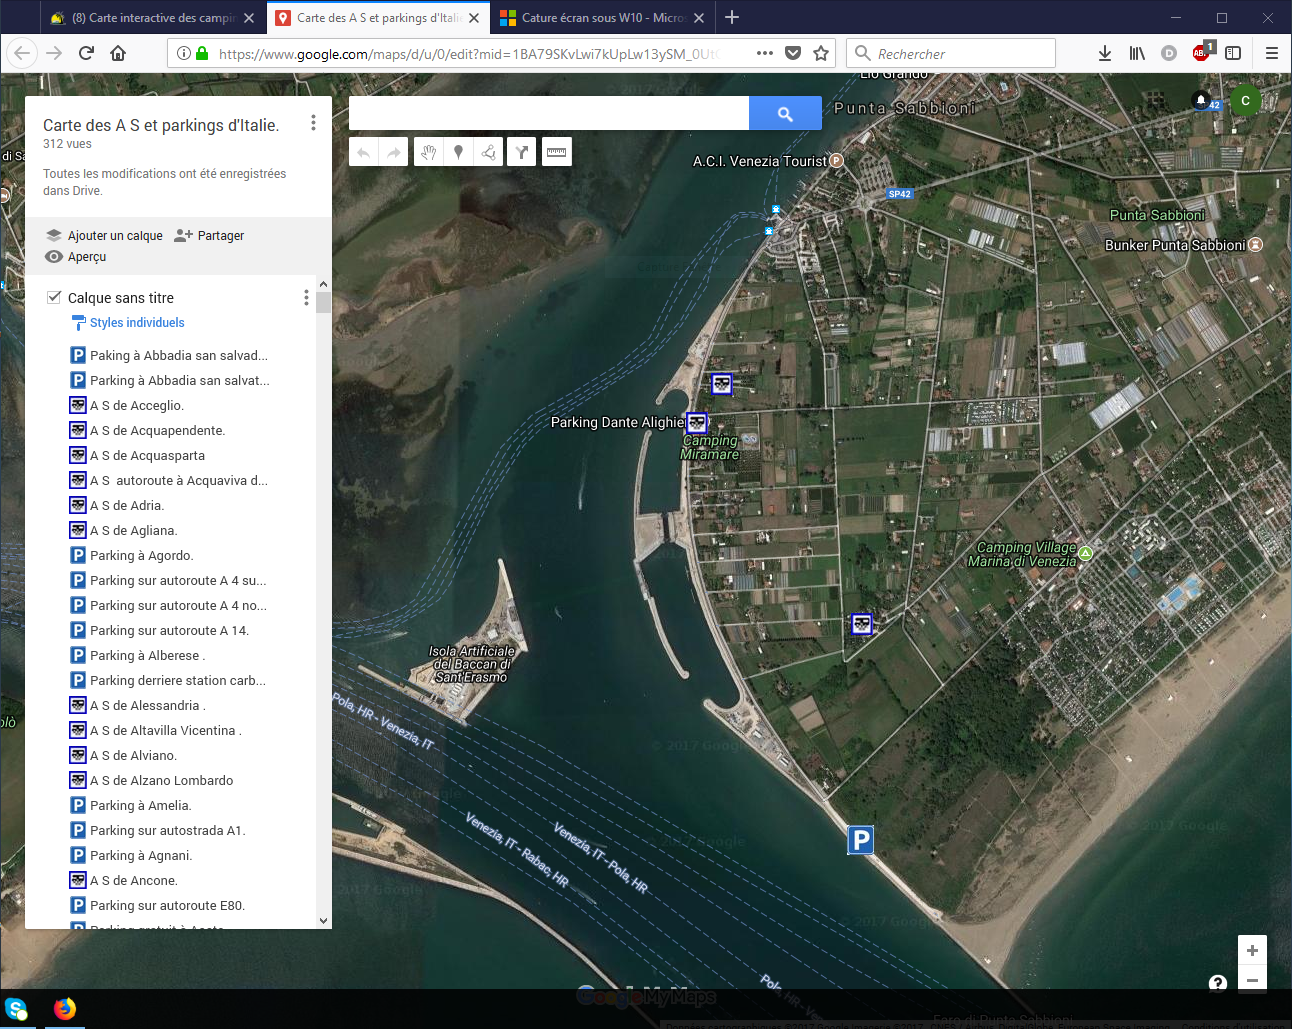1292x1029 pixels.
Task: Select the measure distances ruler tool
Action: pos(557,152)
